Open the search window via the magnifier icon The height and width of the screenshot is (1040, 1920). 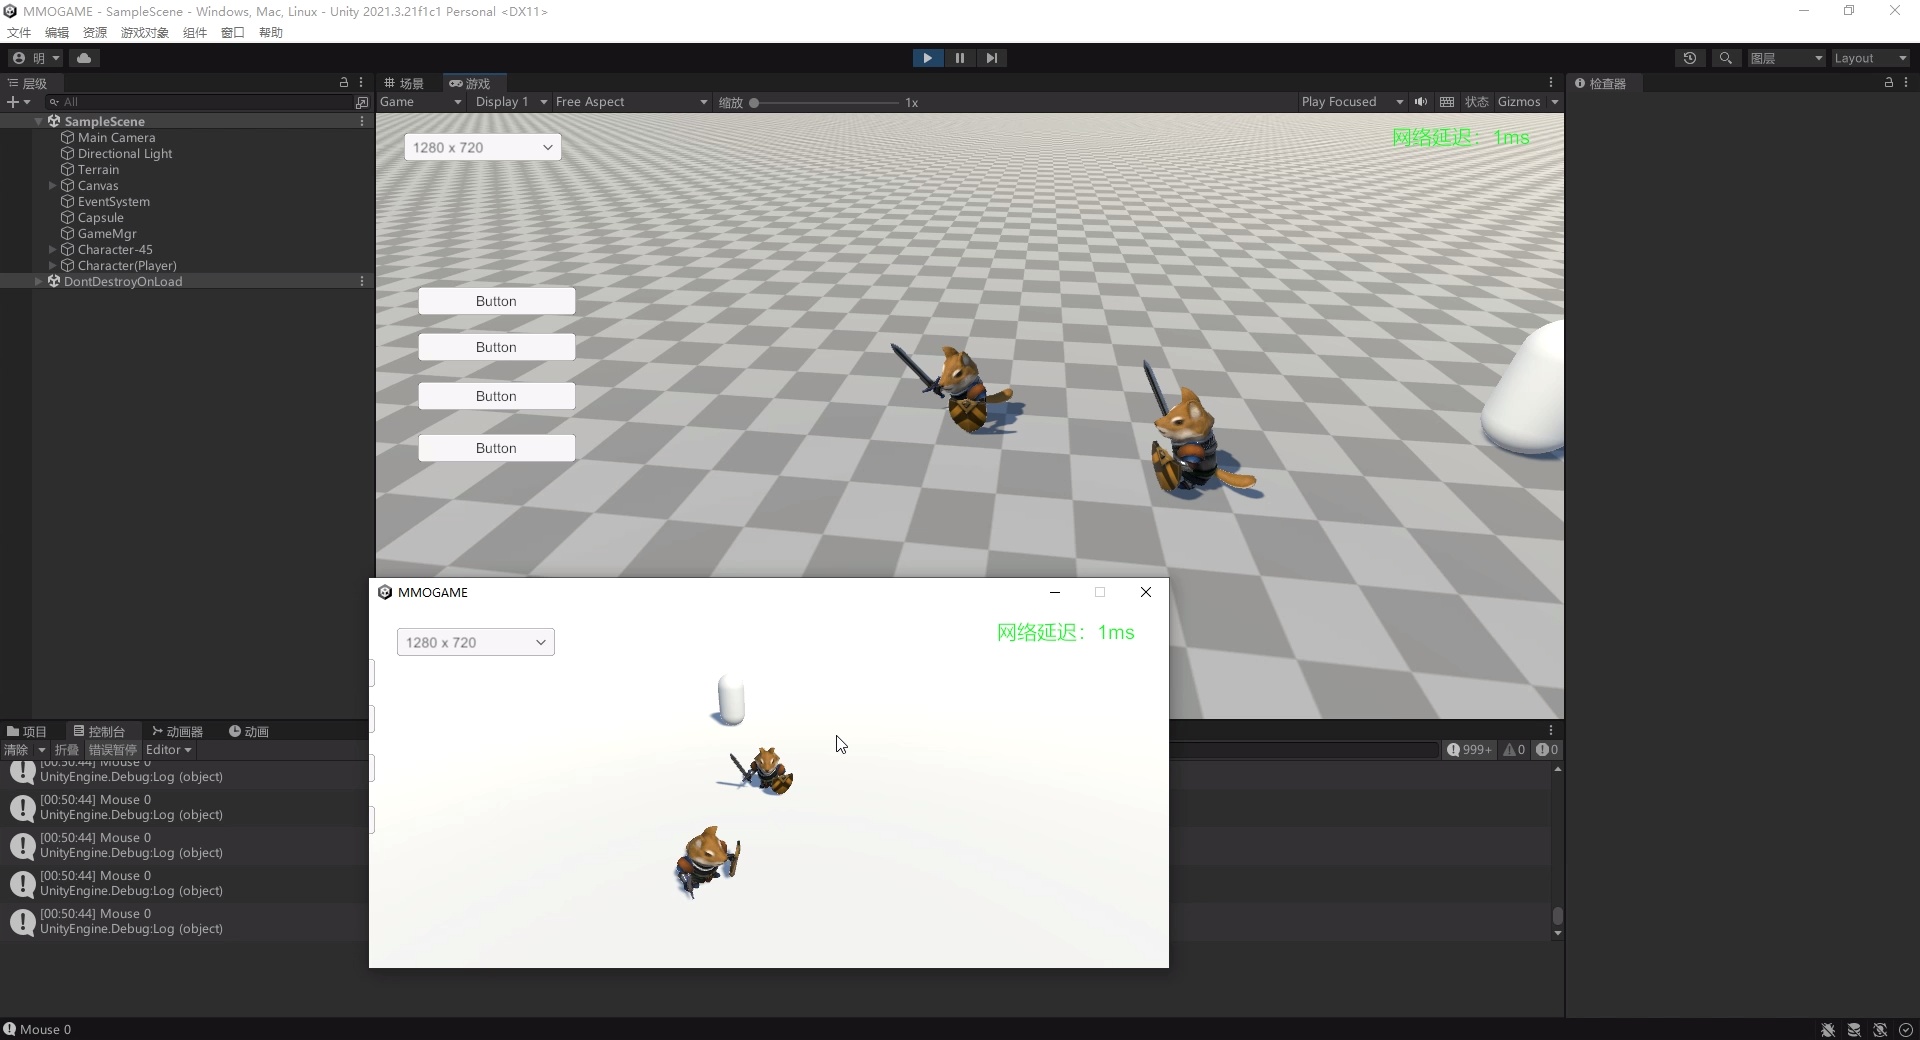pyautogui.click(x=1727, y=58)
